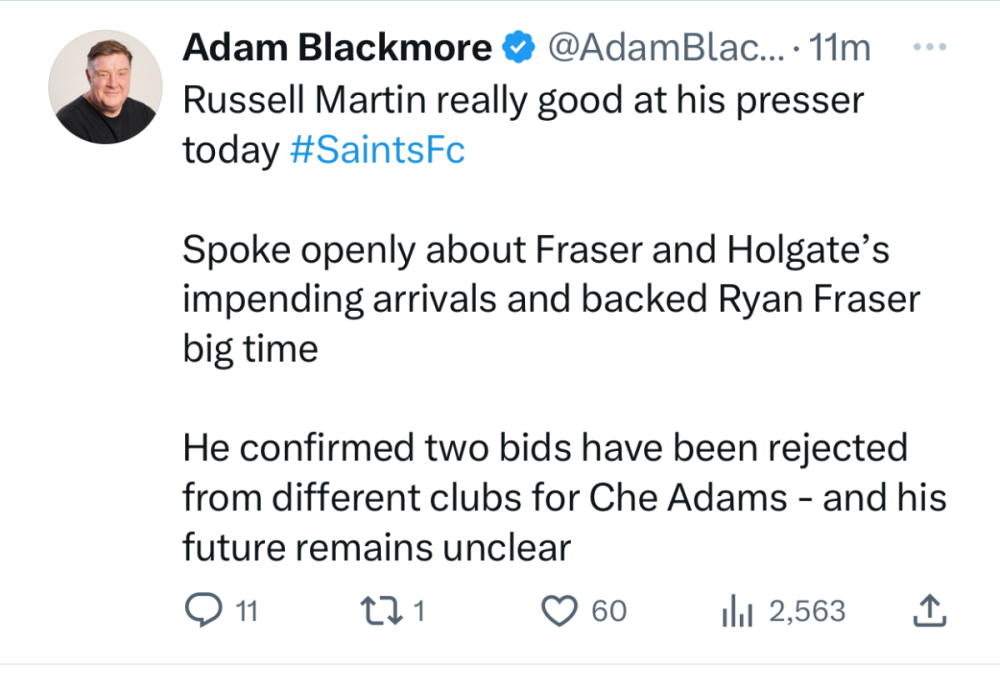1000x687 pixels.
Task: Open Adam Blackmore's profile picture
Action: click(105, 85)
